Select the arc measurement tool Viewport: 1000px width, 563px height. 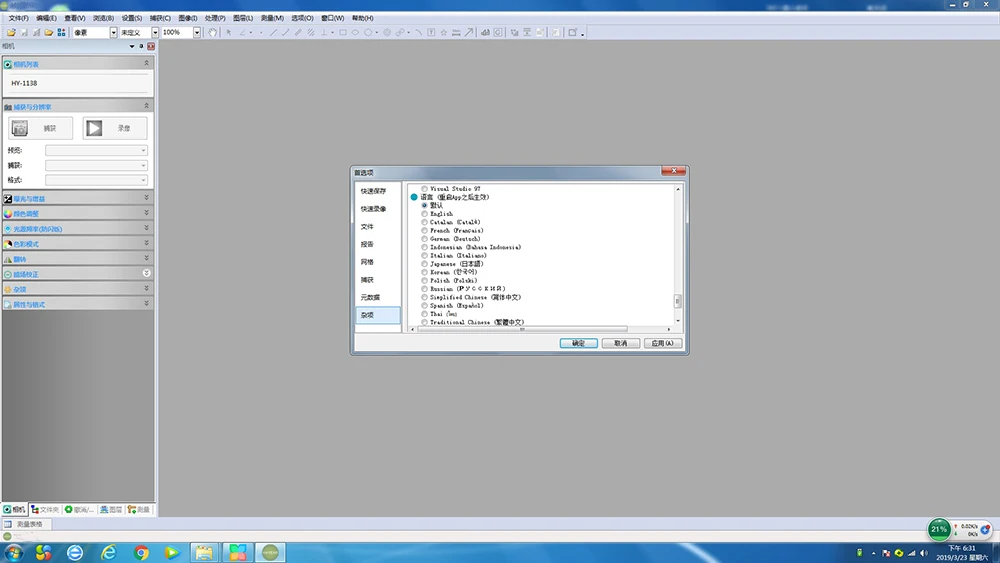pyautogui.click(x=418, y=33)
